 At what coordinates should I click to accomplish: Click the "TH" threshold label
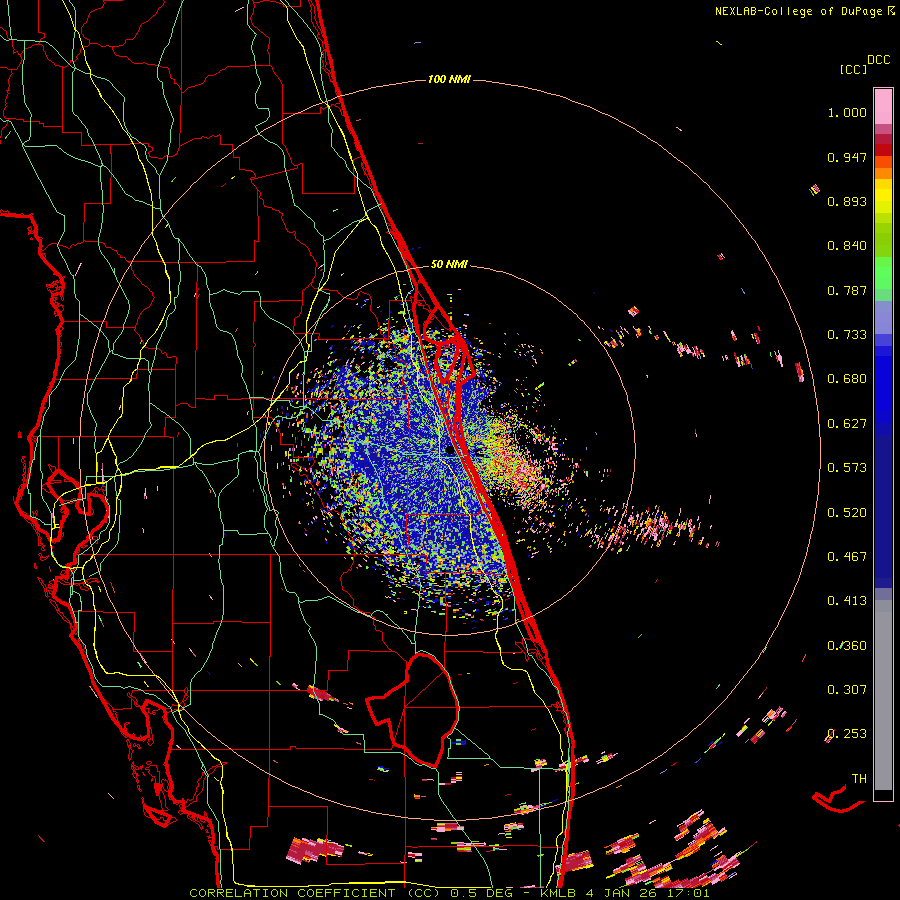pos(859,779)
